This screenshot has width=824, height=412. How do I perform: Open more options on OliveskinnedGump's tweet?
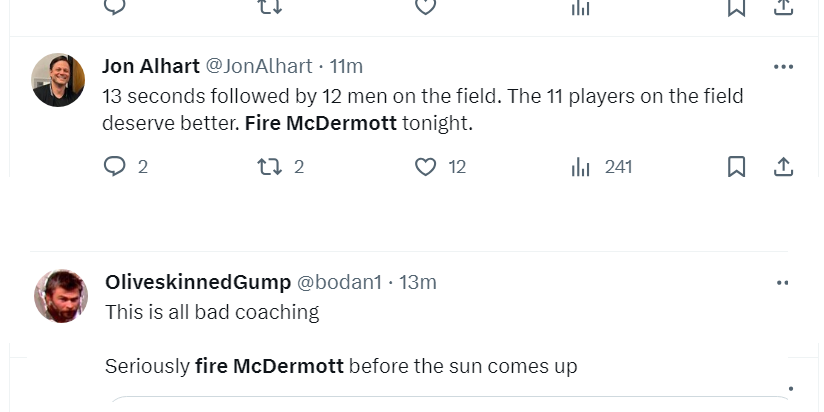coord(784,283)
